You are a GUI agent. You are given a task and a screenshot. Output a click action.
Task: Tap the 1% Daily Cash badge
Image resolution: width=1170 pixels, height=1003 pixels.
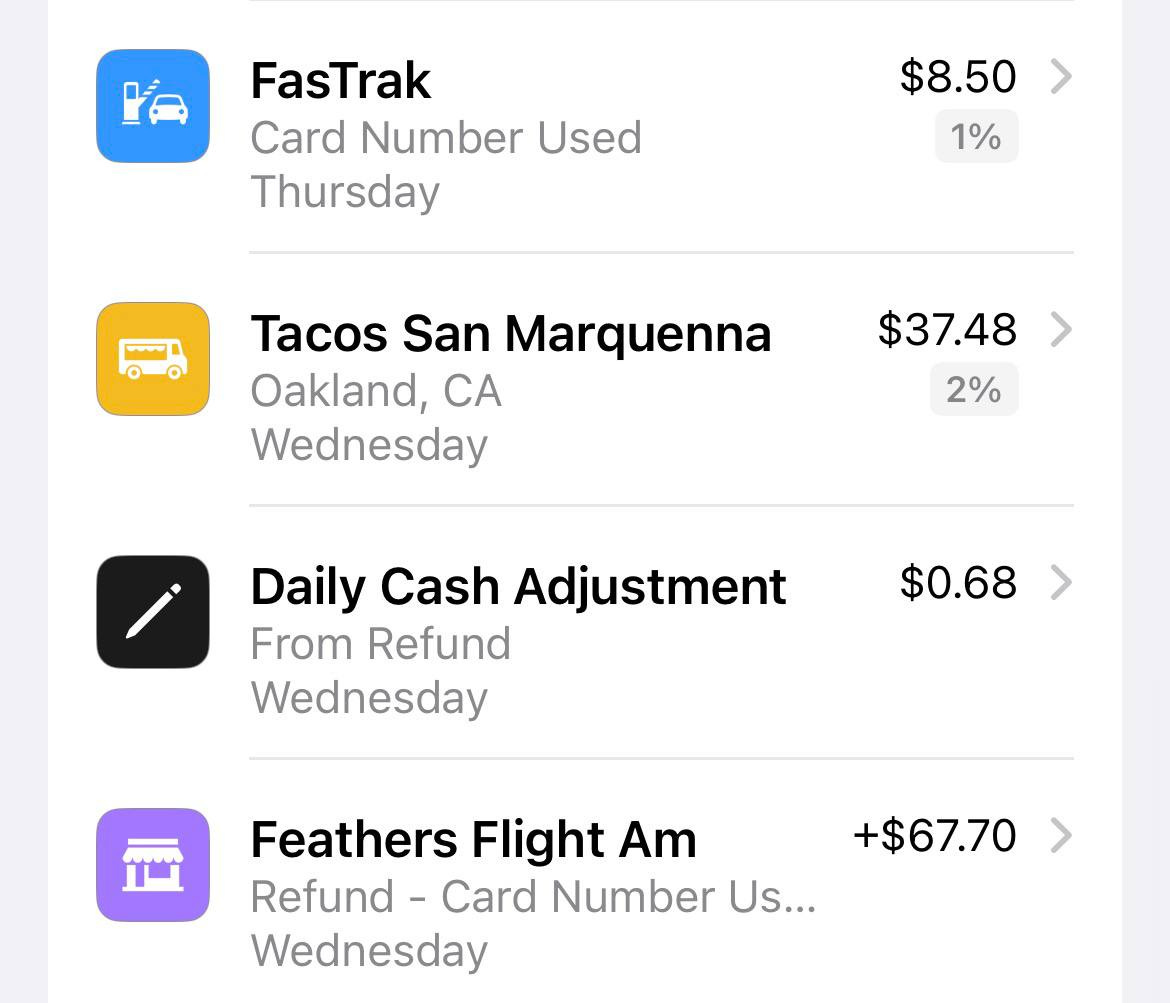975,137
